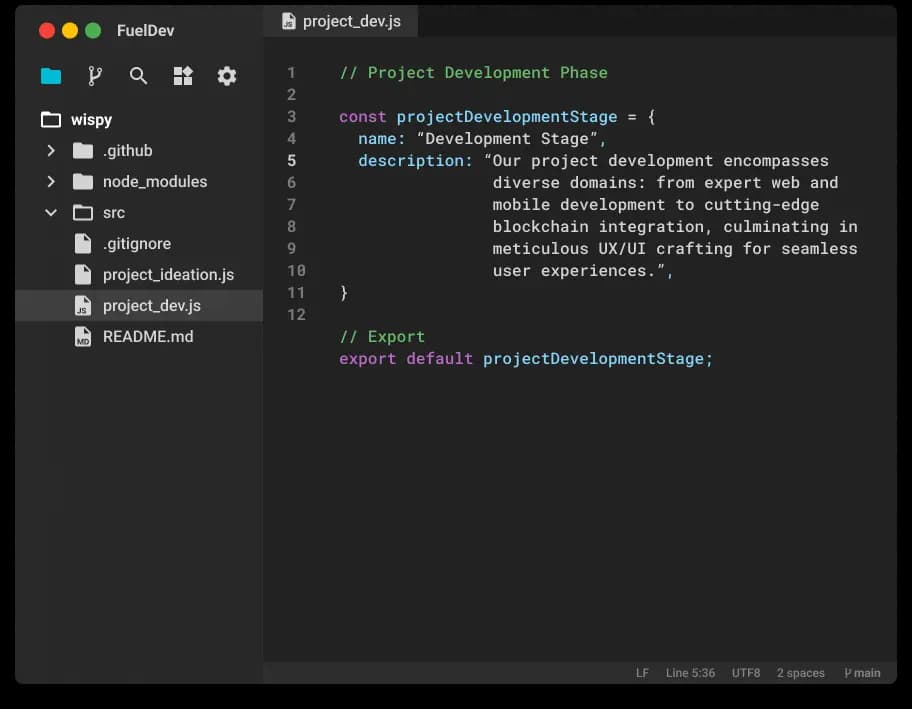Expand the .github folder chevron
The width and height of the screenshot is (912, 709).
(x=51, y=151)
